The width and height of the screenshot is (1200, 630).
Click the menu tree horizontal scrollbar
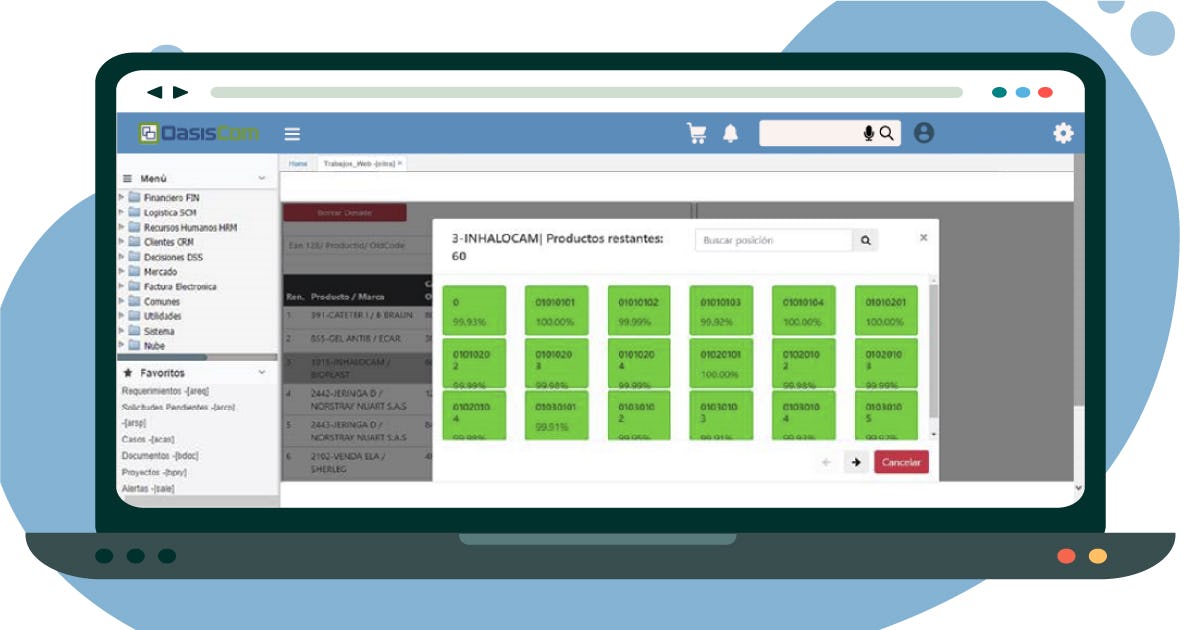[x=162, y=356]
